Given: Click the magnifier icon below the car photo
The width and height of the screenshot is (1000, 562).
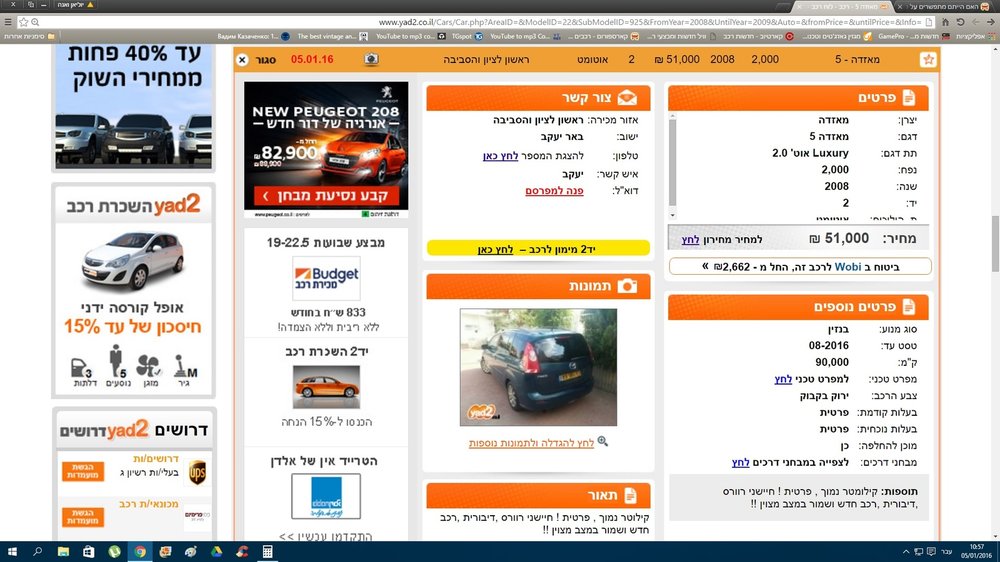Looking at the screenshot, I should [x=603, y=441].
